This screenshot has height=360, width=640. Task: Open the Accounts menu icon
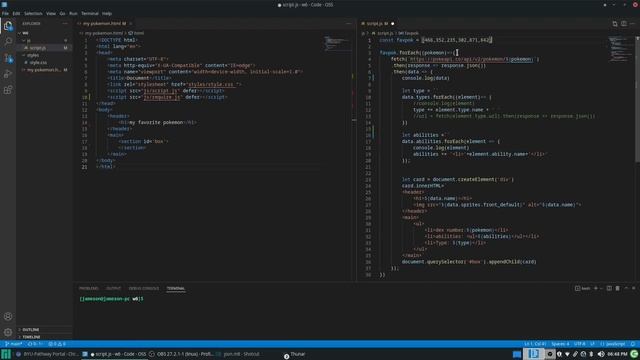(8, 316)
